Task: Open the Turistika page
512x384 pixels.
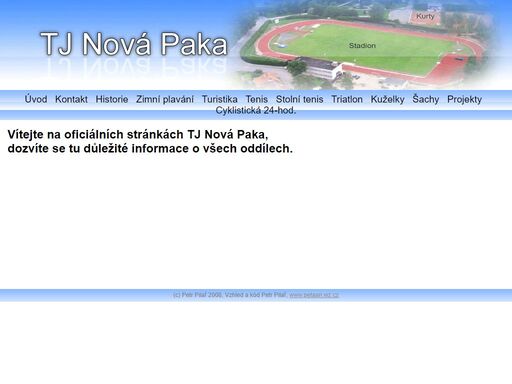Action: tap(220, 99)
